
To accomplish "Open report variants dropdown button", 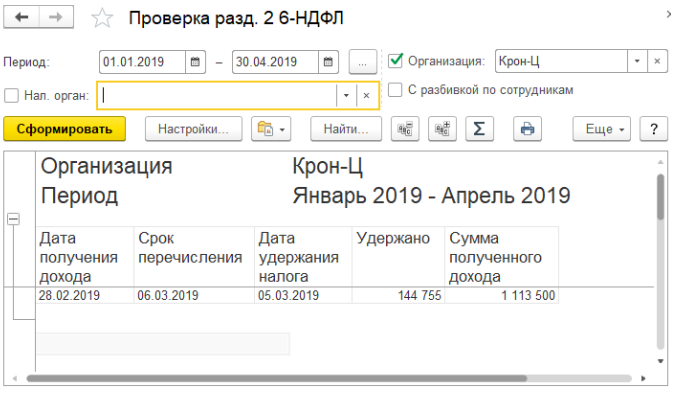I will 271,129.
